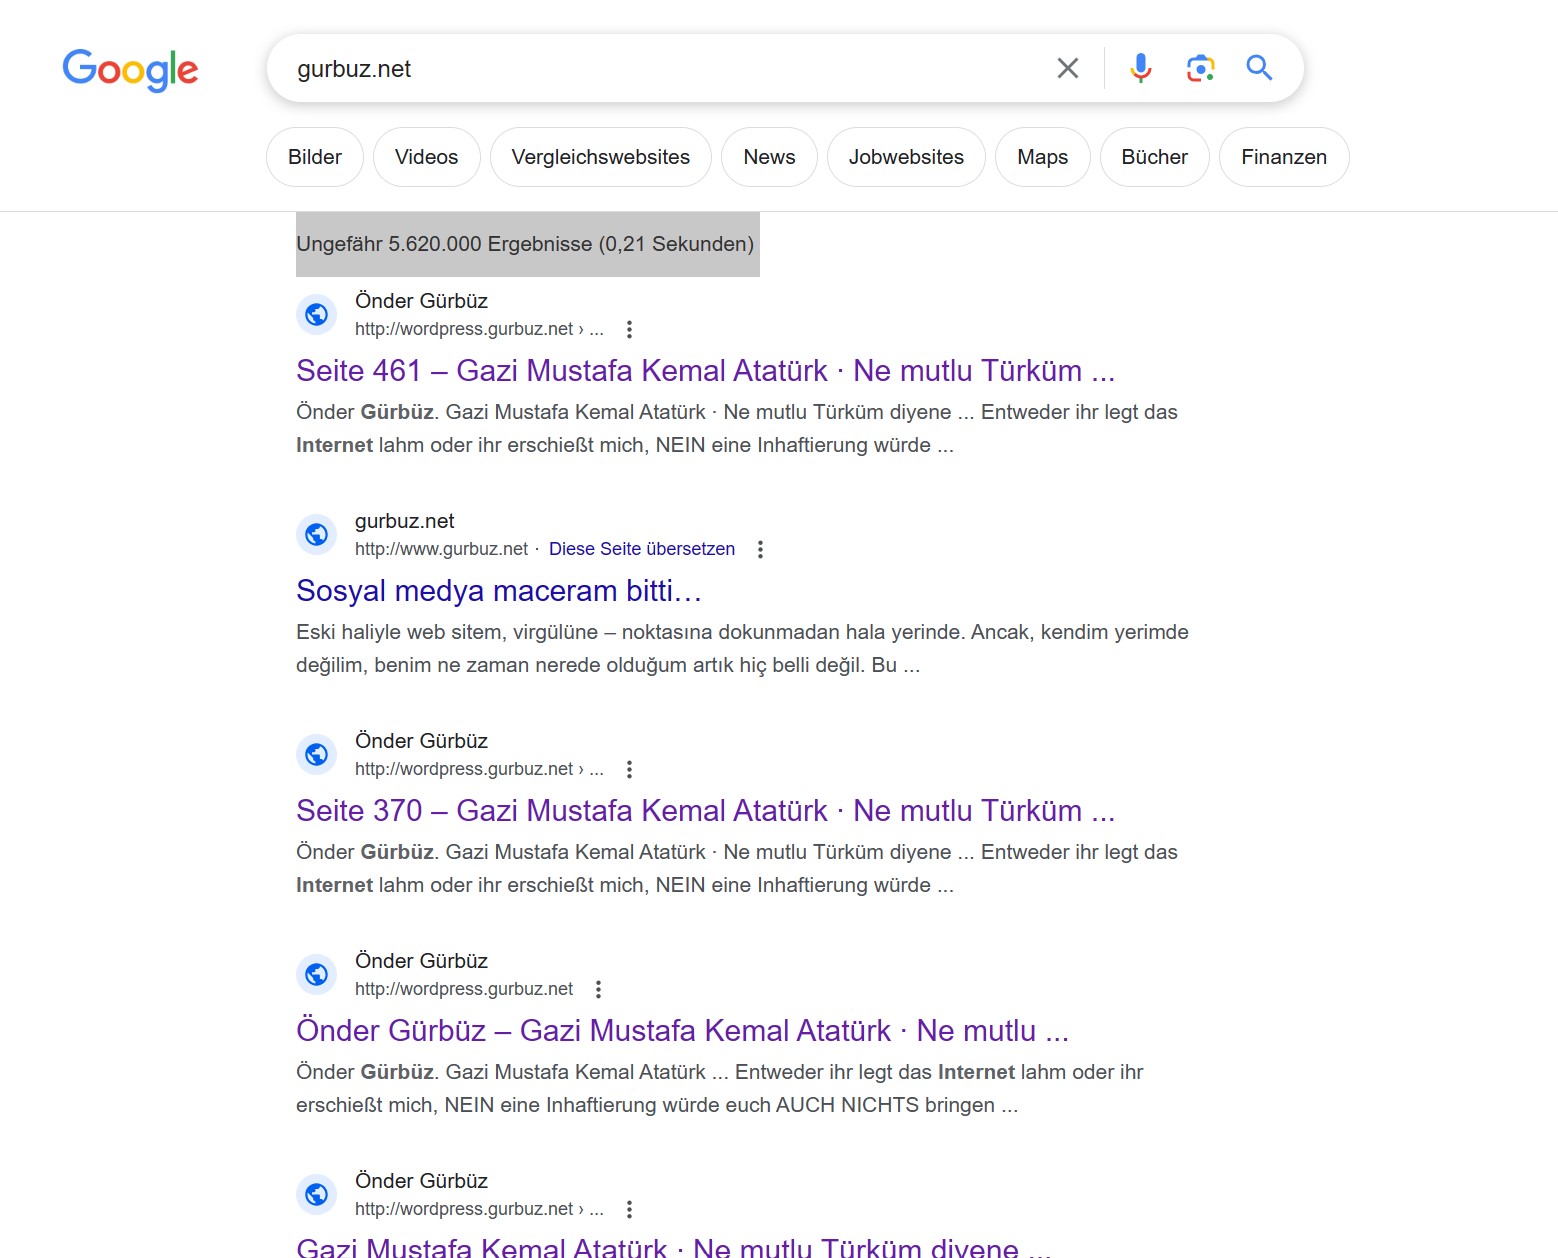
Task: Click site name 'Önder Gürbüz' above Seite 461
Action: (421, 301)
